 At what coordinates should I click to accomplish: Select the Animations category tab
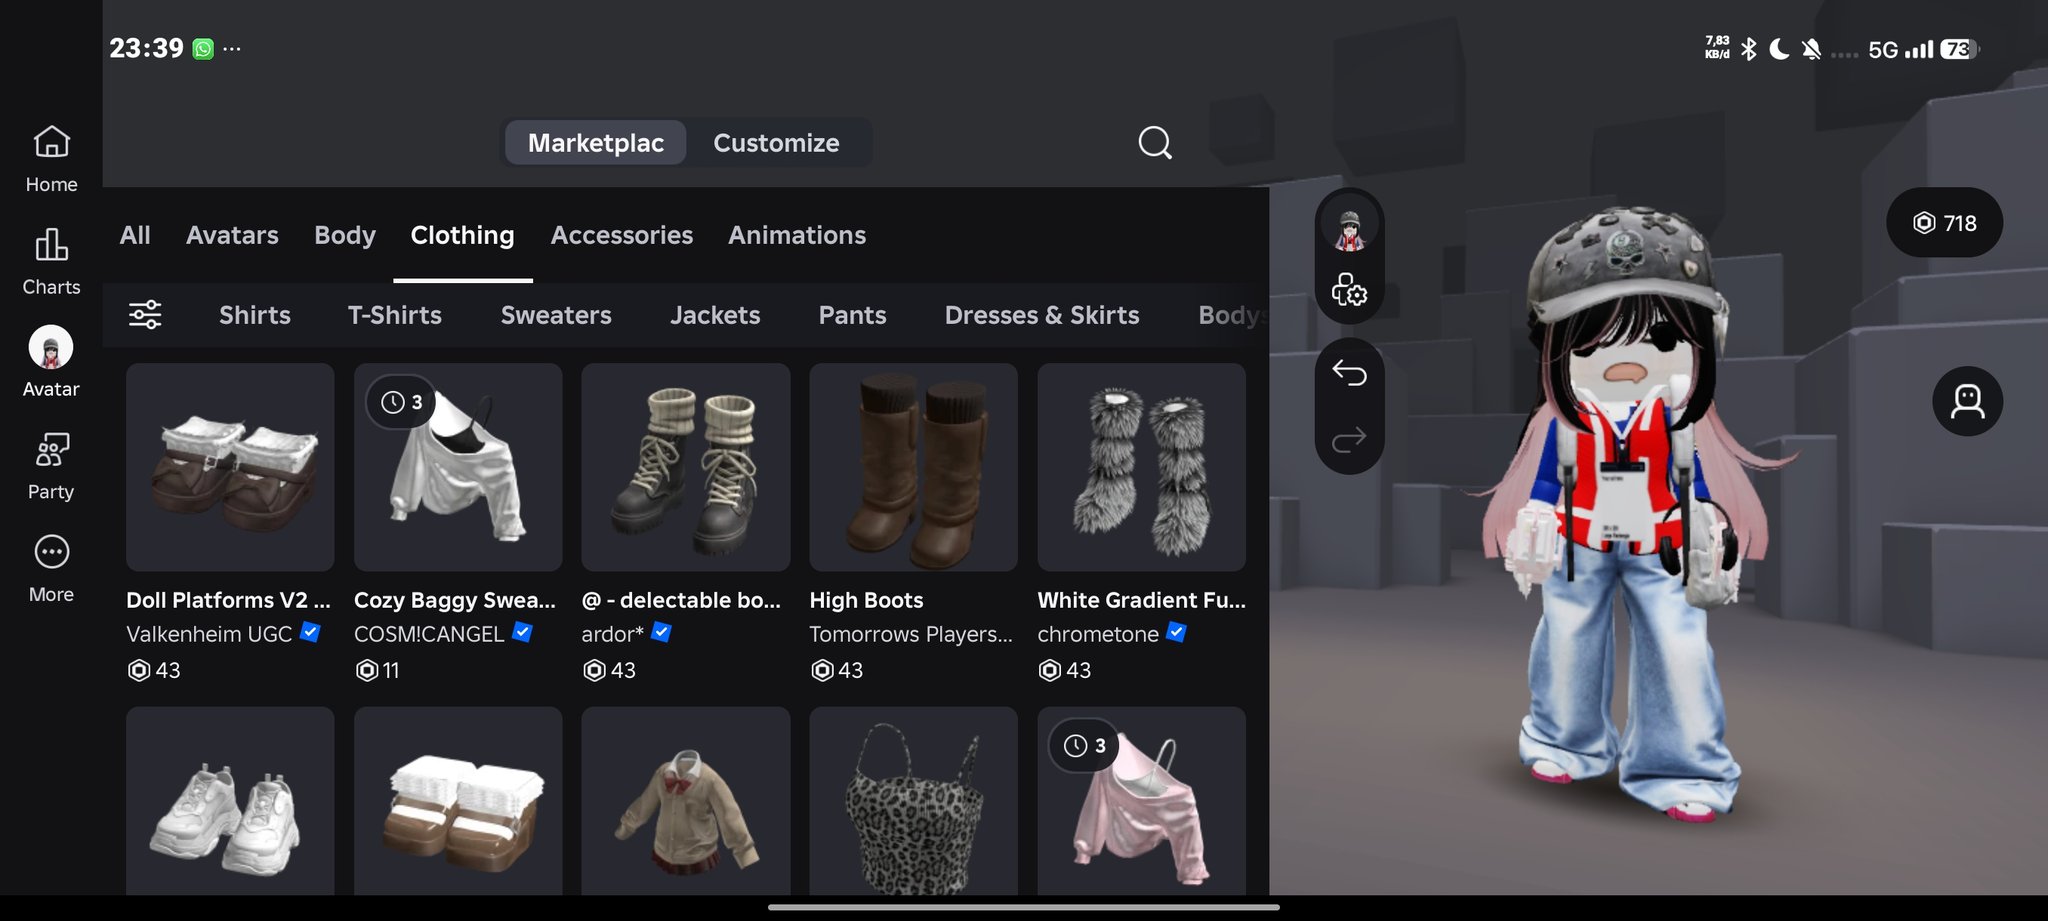point(797,235)
